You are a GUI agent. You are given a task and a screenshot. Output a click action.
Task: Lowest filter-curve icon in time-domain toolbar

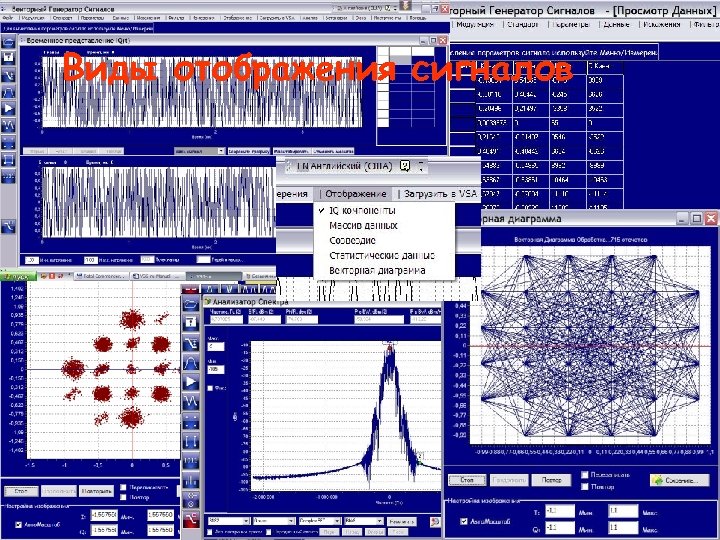[x=8, y=225]
